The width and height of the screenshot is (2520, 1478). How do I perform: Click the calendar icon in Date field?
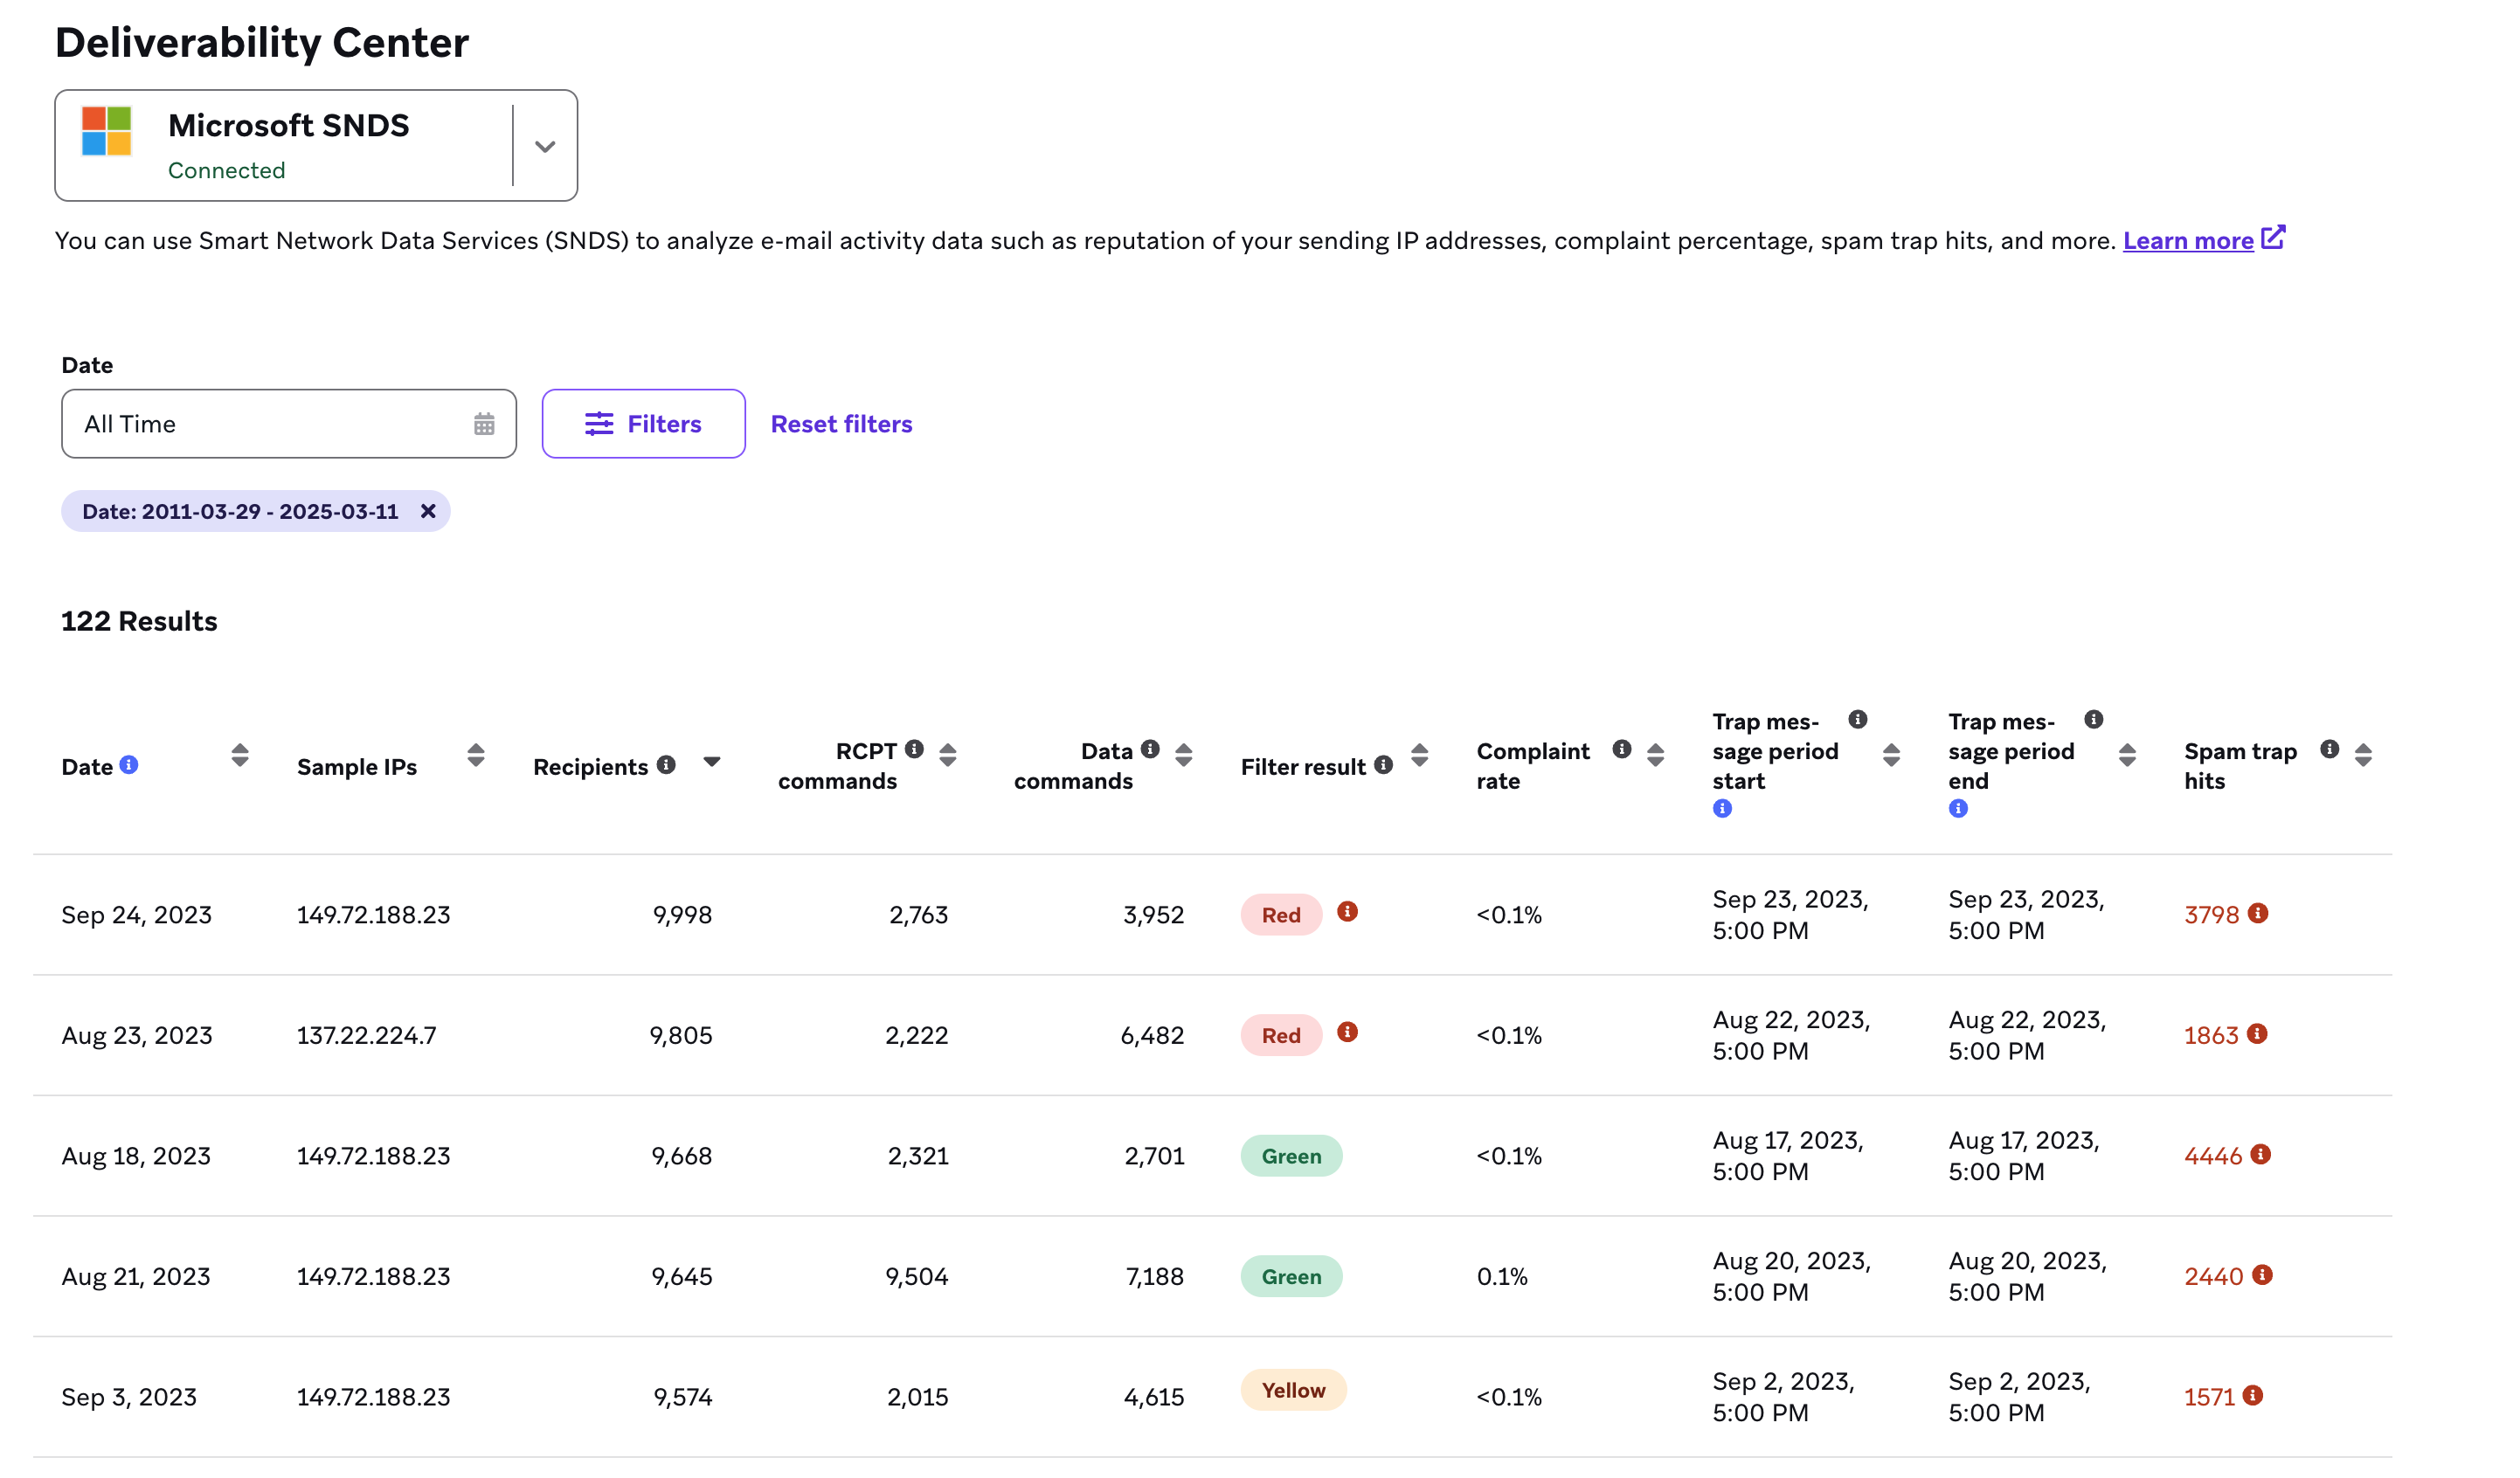pyautogui.click(x=484, y=424)
